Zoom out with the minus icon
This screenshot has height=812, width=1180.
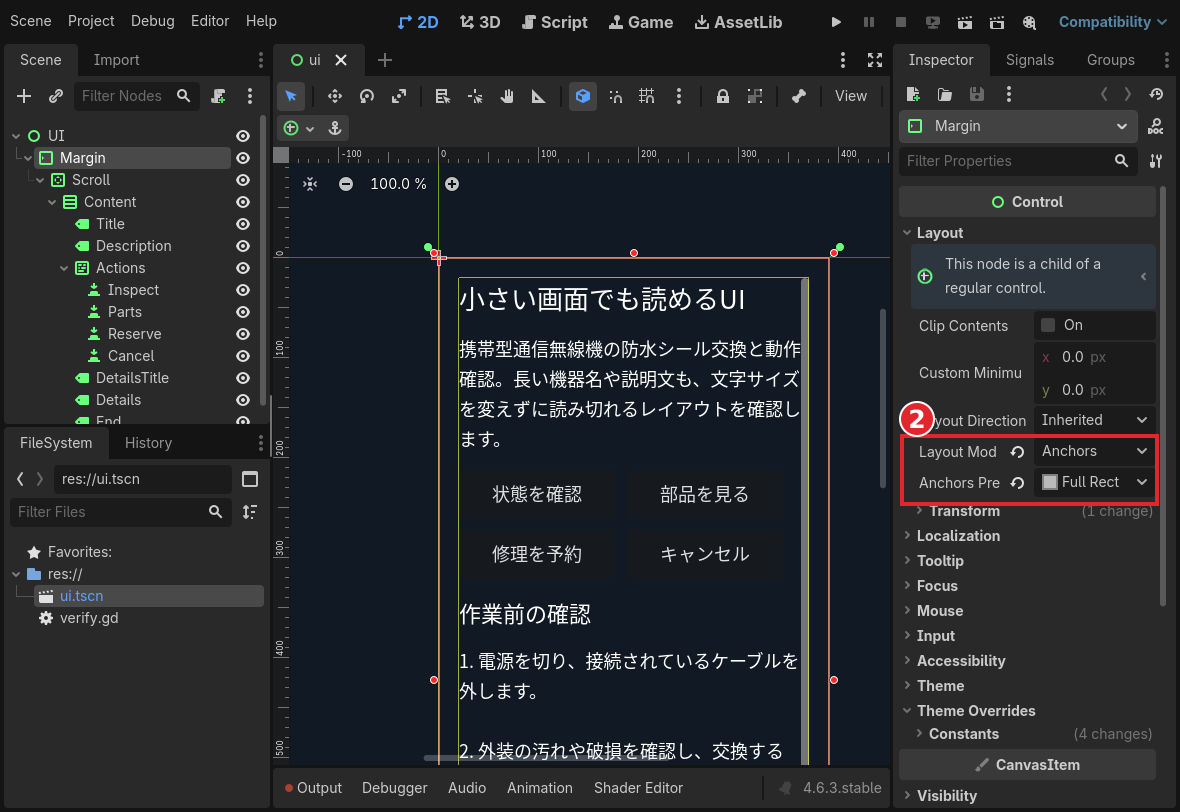pos(345,184)
